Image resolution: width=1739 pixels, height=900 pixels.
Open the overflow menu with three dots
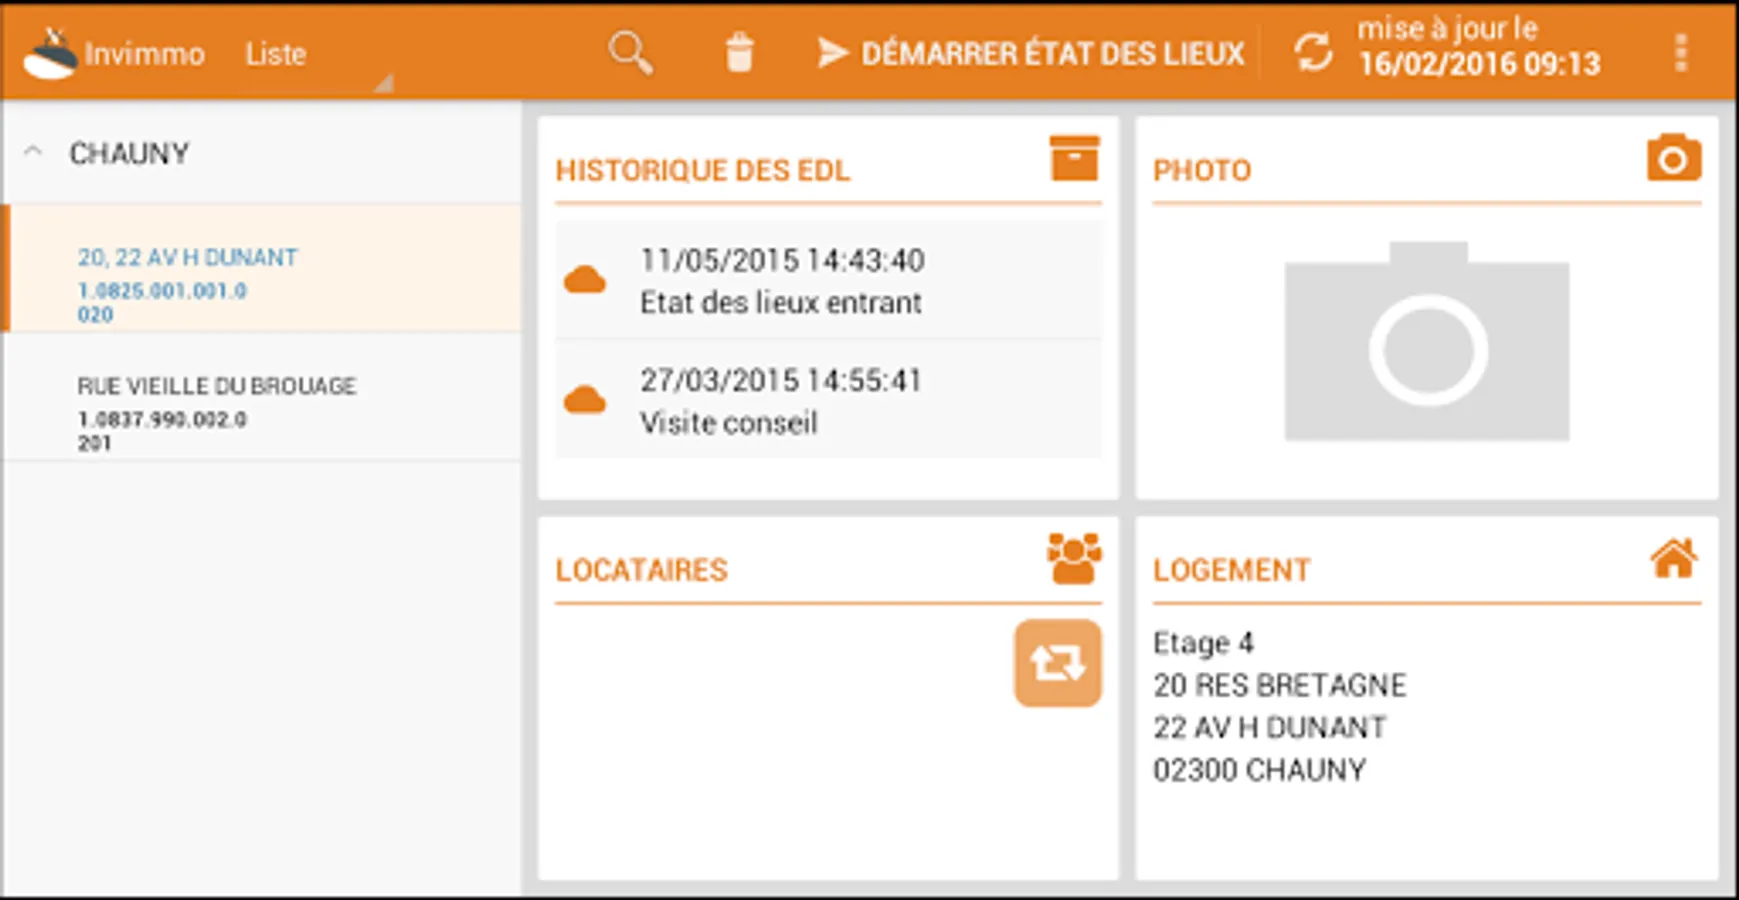1681,51
